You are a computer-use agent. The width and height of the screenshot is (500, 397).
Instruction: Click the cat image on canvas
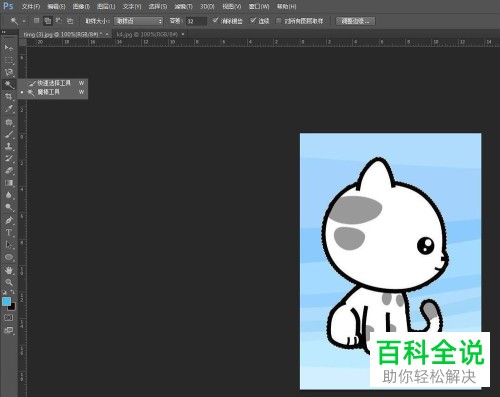pyautogui.click(x=390, y=261)
